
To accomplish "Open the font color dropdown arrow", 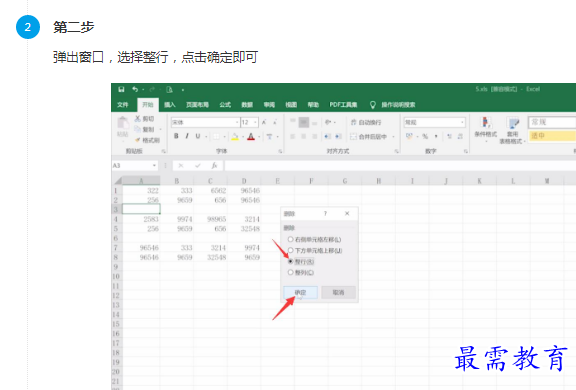I will (259, 137).
